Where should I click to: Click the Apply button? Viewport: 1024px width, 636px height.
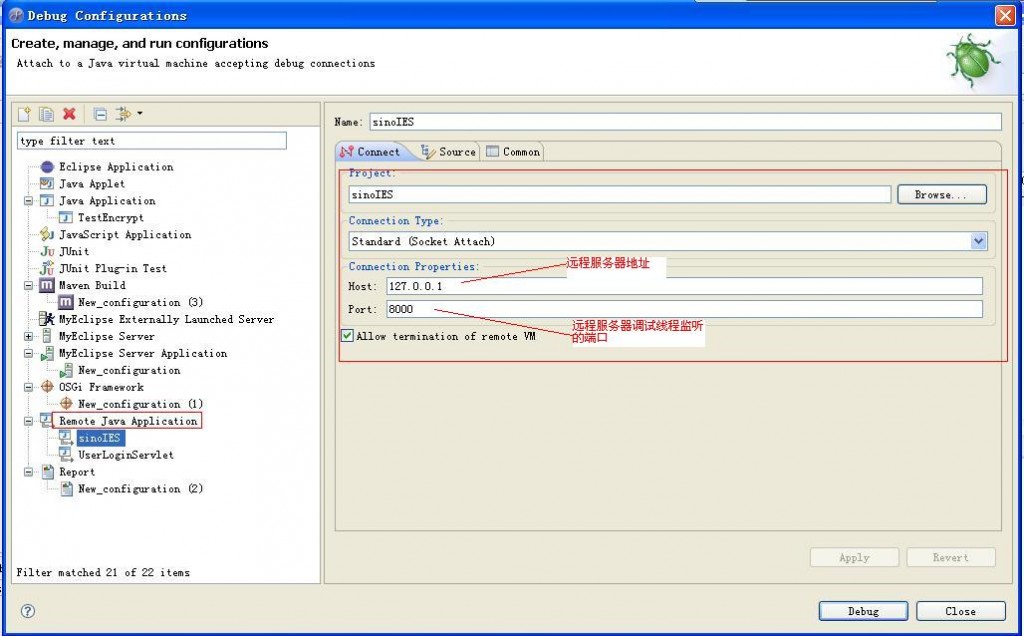[854, 558]
